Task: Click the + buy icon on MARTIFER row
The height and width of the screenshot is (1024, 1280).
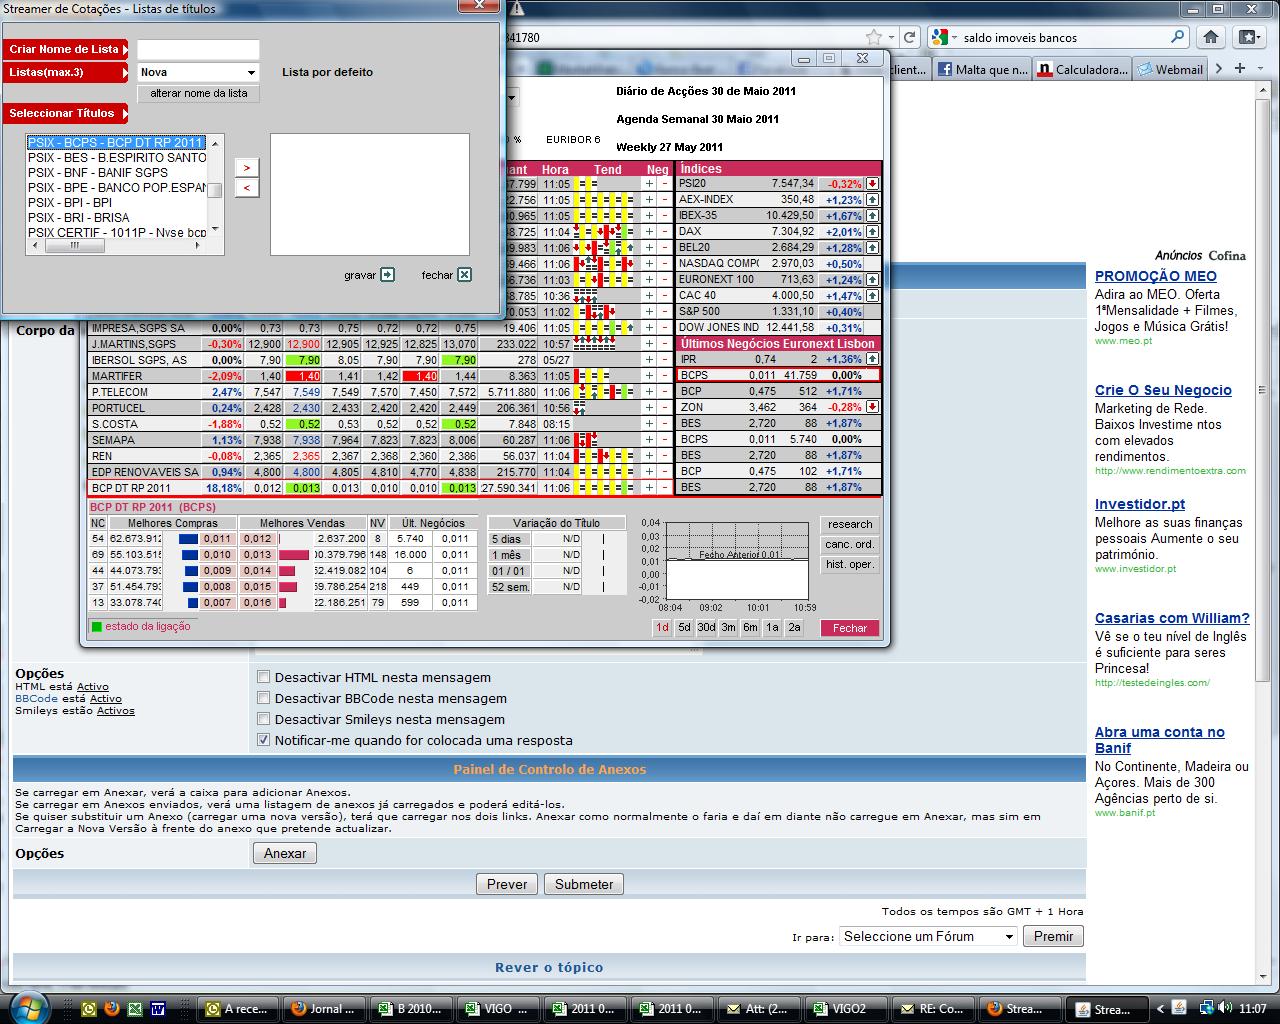Action: pos(649,376)
